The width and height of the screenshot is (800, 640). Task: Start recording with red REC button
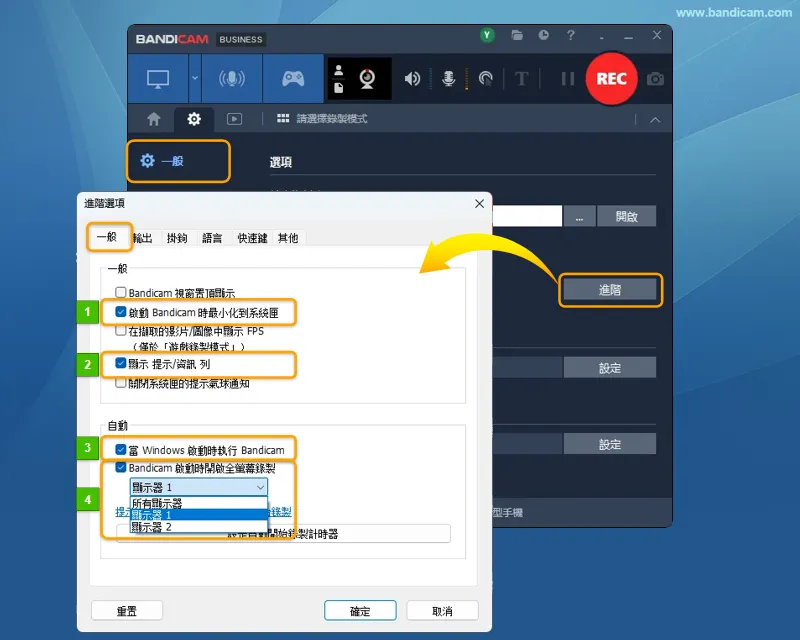click(611, 79)
